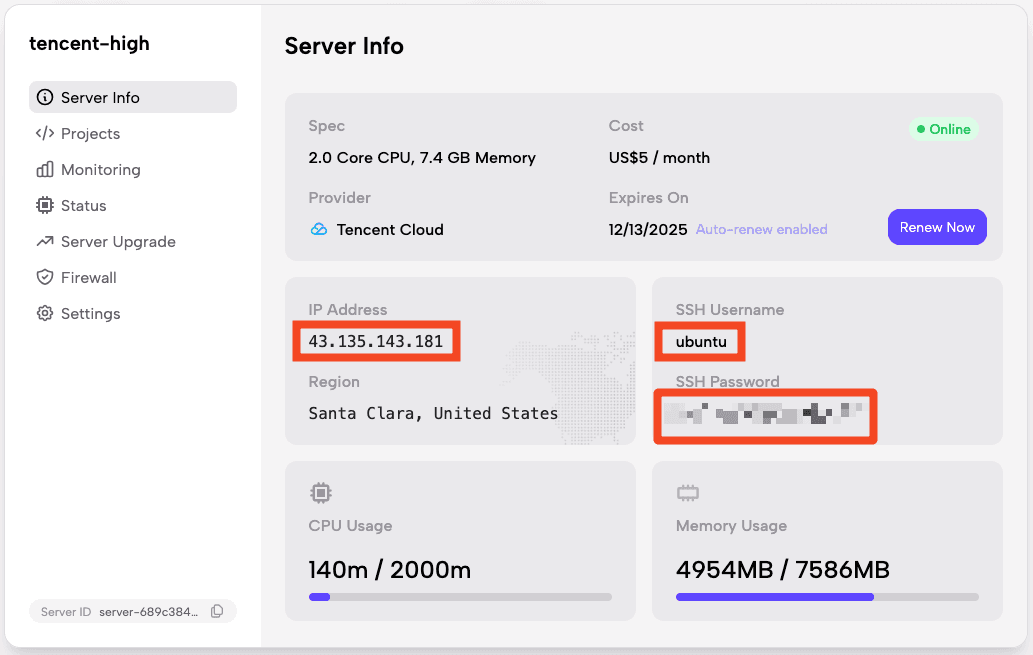The height and width of the screenshot is (655, 1033).
Task: Select the IP Address 43.135.143.181
Action: (376, 341)
